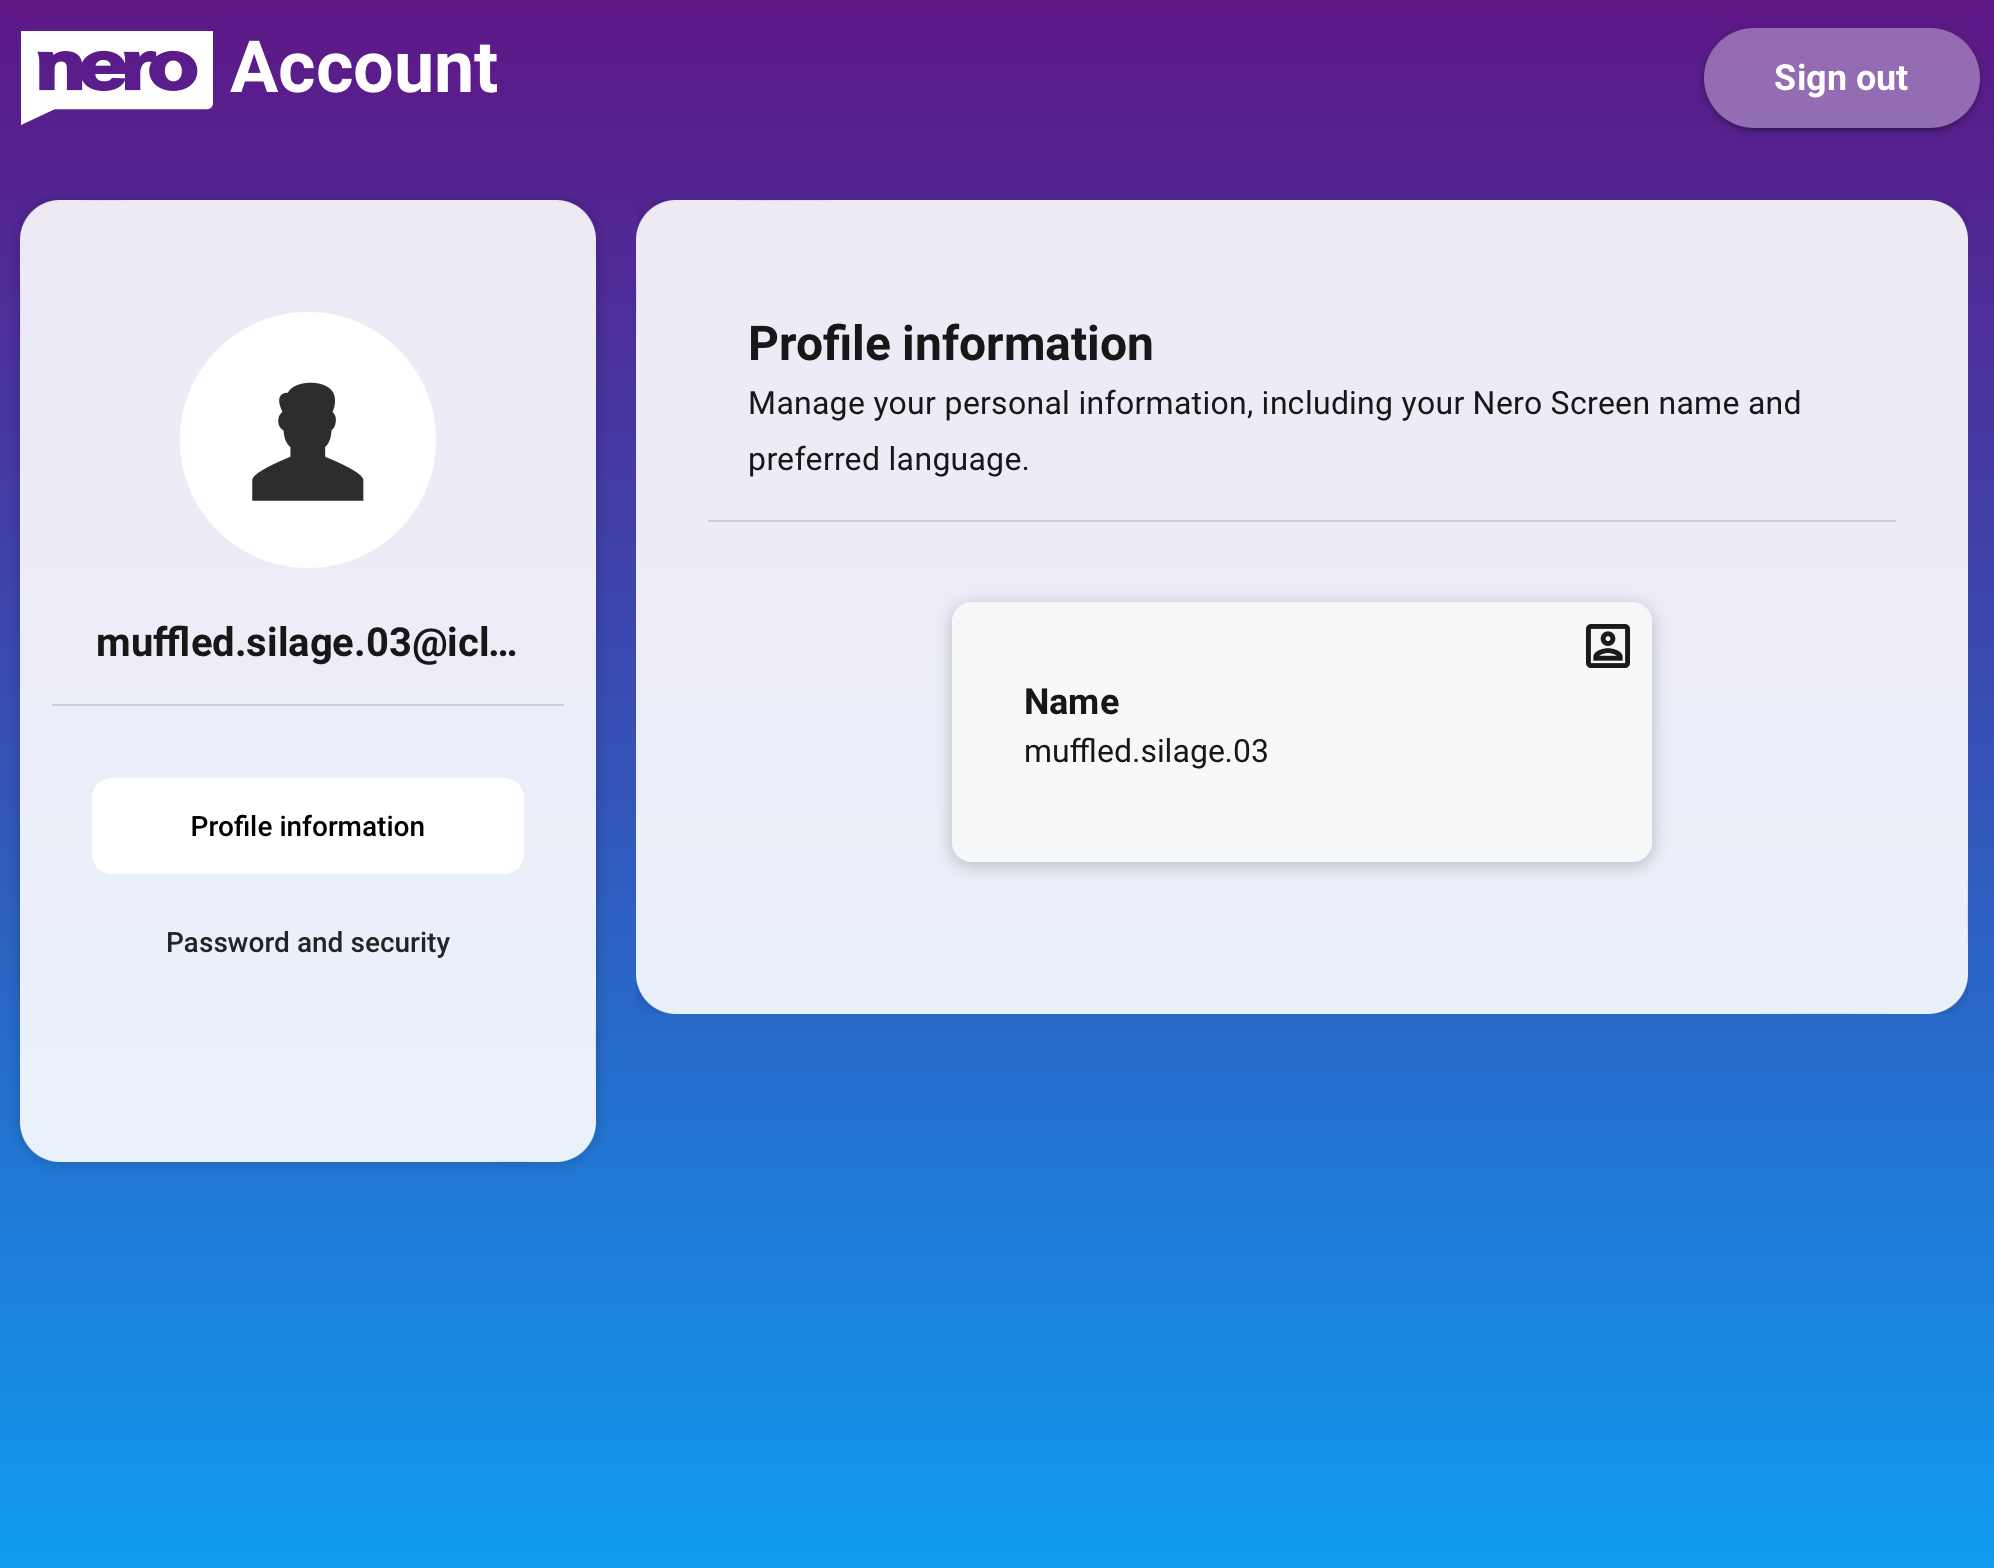The image size is (1994, 1568).
Task: Click the "Profile information" main heading
Action: tap(950, 344)
